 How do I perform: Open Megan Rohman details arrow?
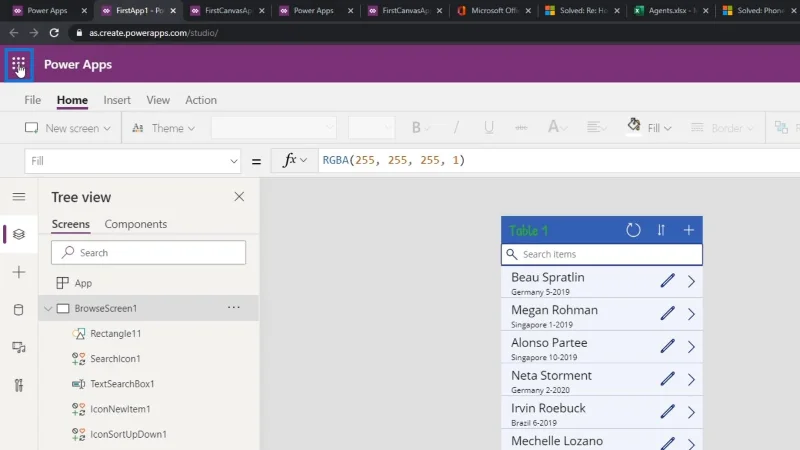point(691,314)
